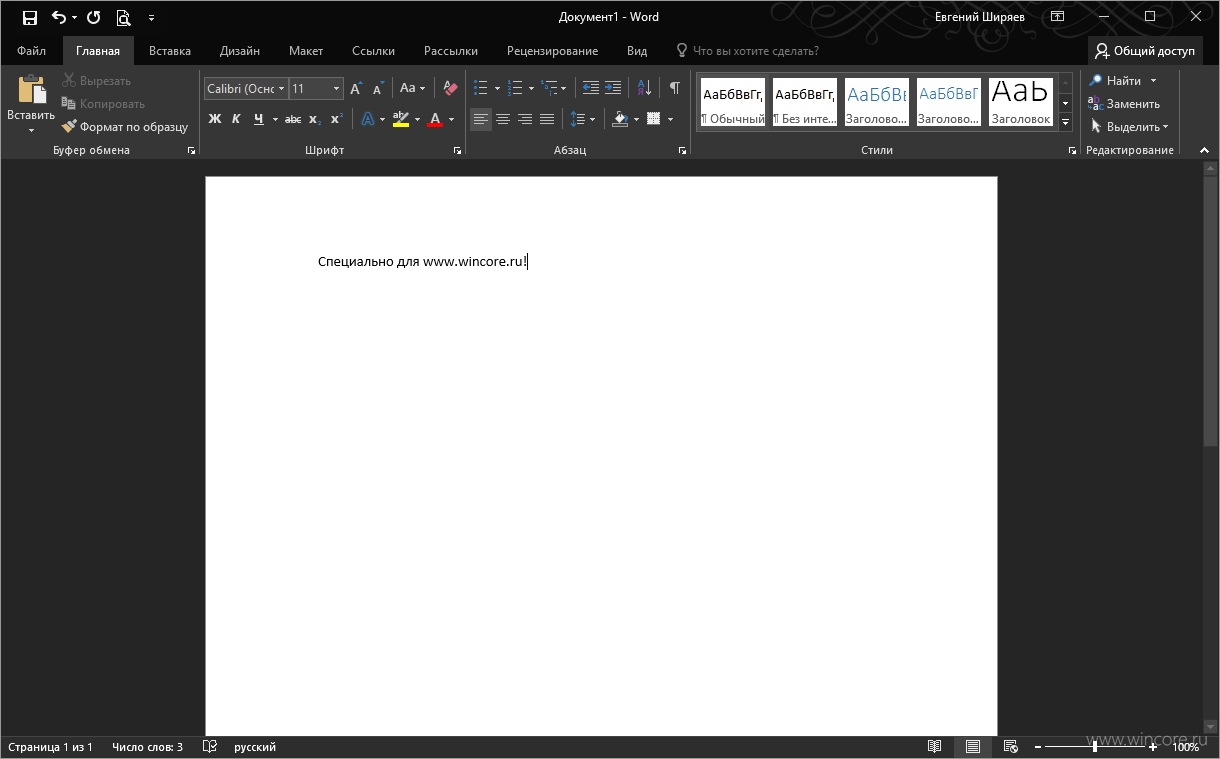Screen dimensions: 1220x759
Task: Toggle subscript formatting
Action: tap(314, 119)
